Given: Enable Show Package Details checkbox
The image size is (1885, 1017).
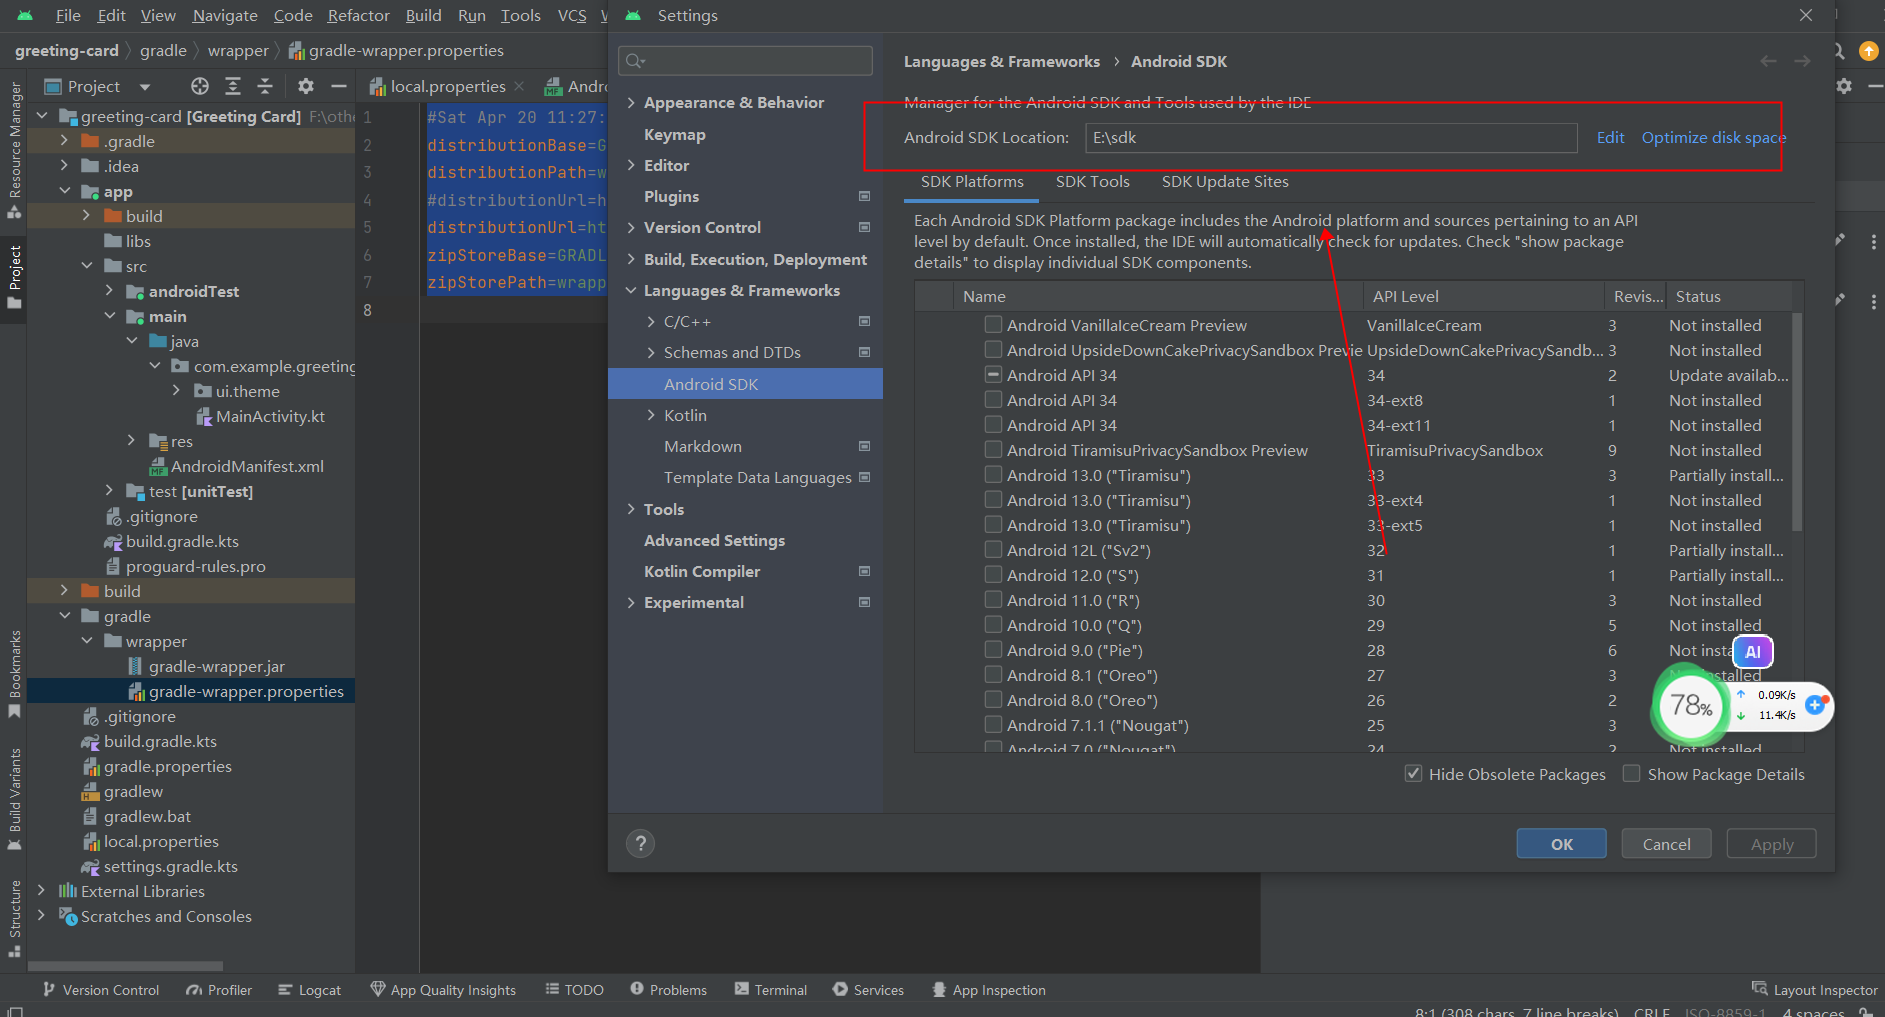Looking at the screenshot, I should (x=1631, y=773).
